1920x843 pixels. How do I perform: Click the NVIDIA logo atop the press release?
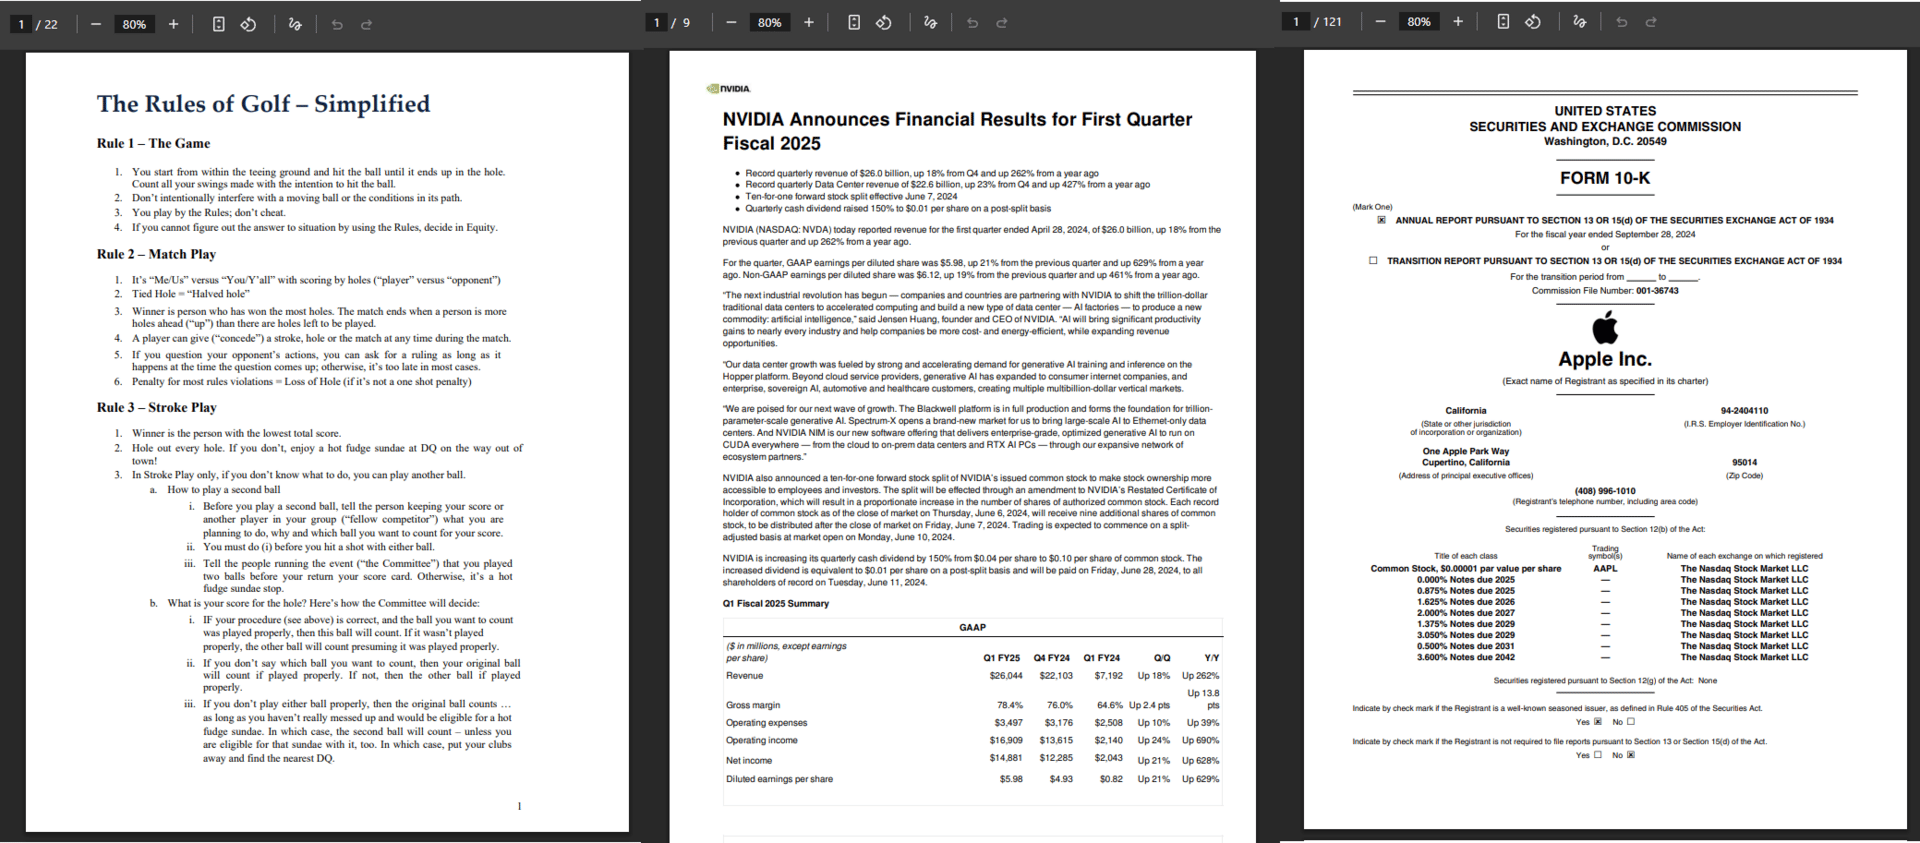click(728, 89)
